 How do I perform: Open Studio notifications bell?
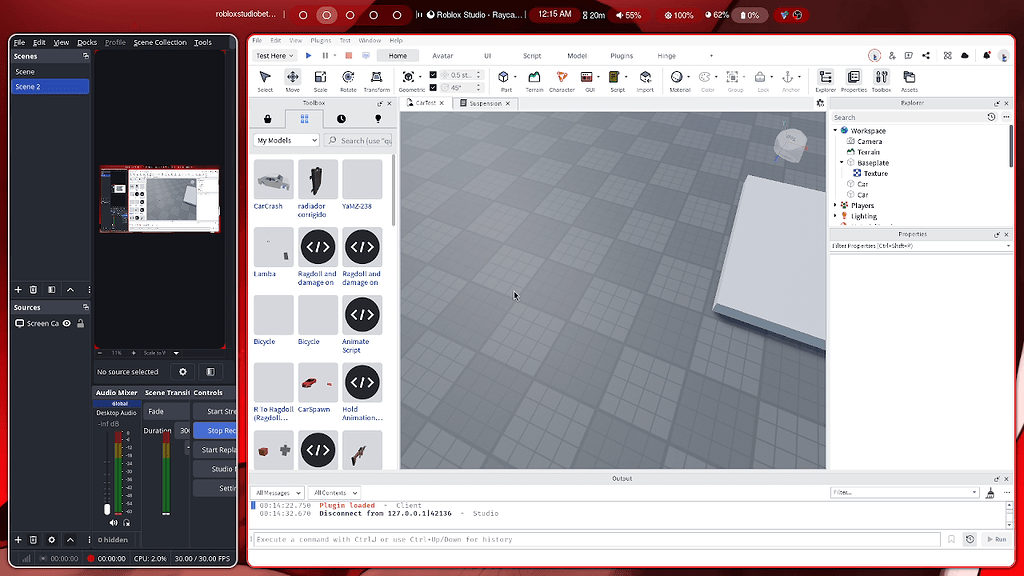[987, 56]
